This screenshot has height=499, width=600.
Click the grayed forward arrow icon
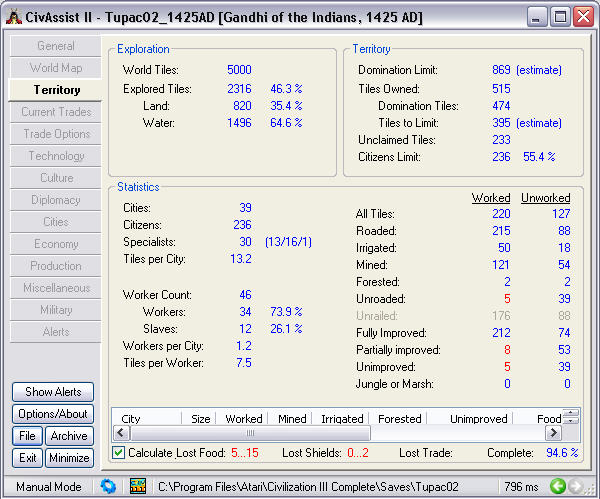click(575, 486)
